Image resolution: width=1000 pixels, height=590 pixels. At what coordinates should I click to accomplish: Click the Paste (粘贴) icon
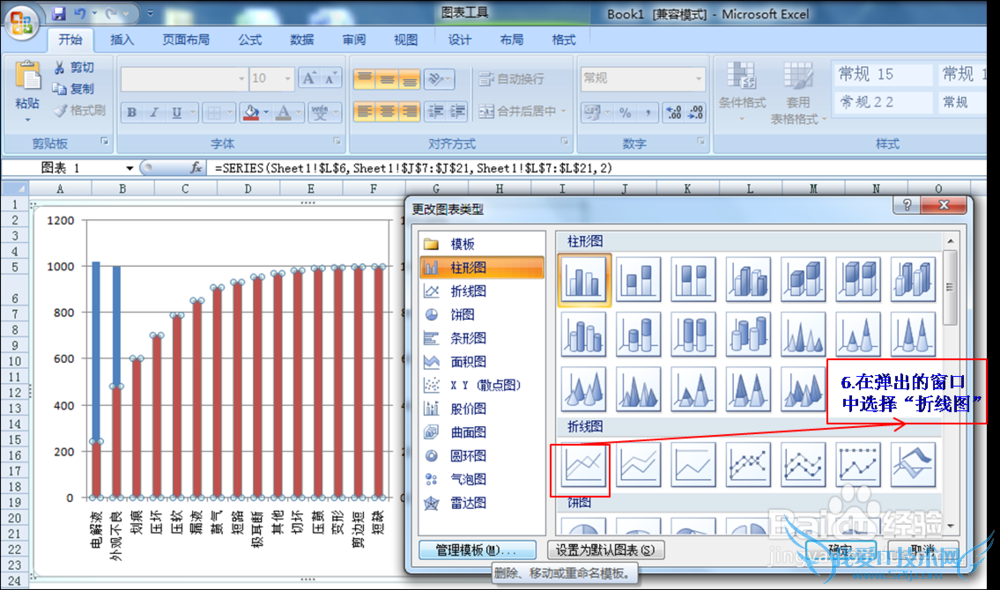click(27, 85)
